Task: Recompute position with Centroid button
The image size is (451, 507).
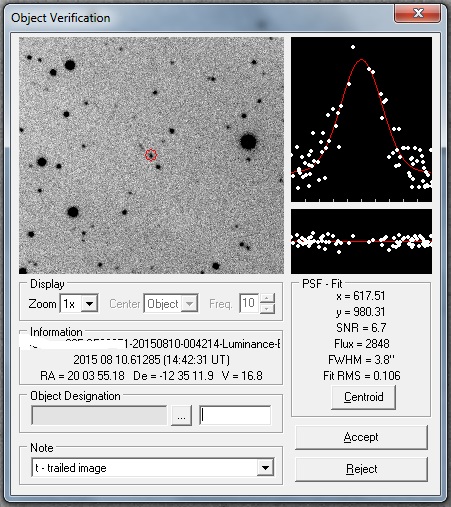Action: [363, 397]
